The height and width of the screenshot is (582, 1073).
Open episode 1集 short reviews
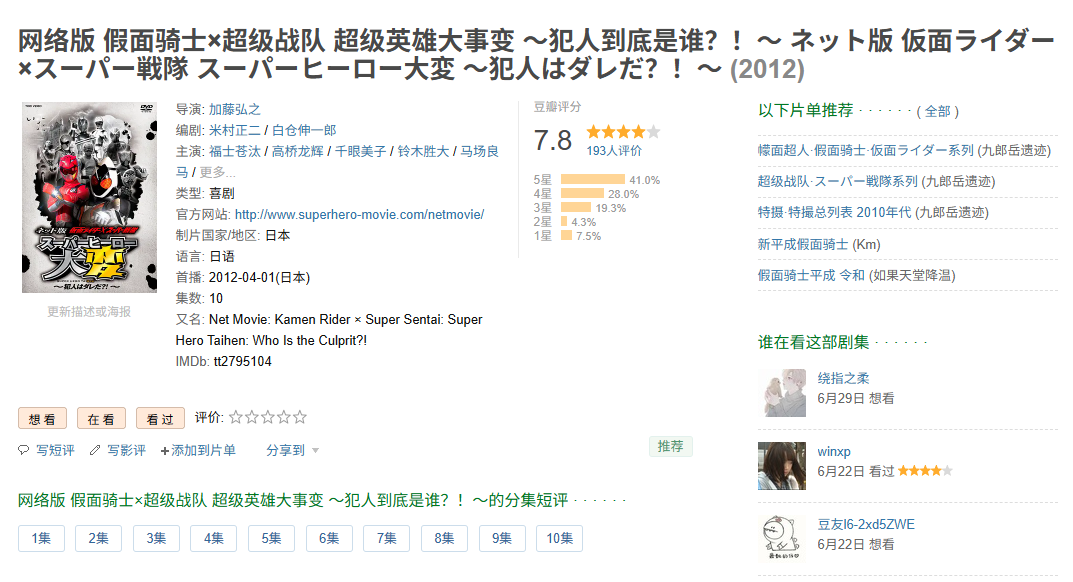point(41,538)
